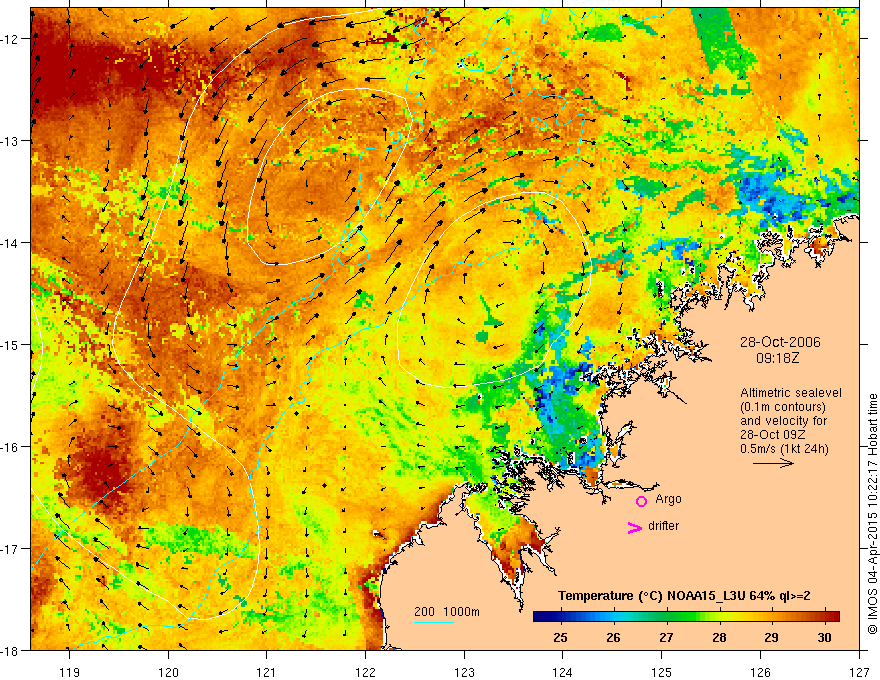Click the 0.5m/s velocity scale arrow
This screenshot has width=880, height=680.
[773, 463]
